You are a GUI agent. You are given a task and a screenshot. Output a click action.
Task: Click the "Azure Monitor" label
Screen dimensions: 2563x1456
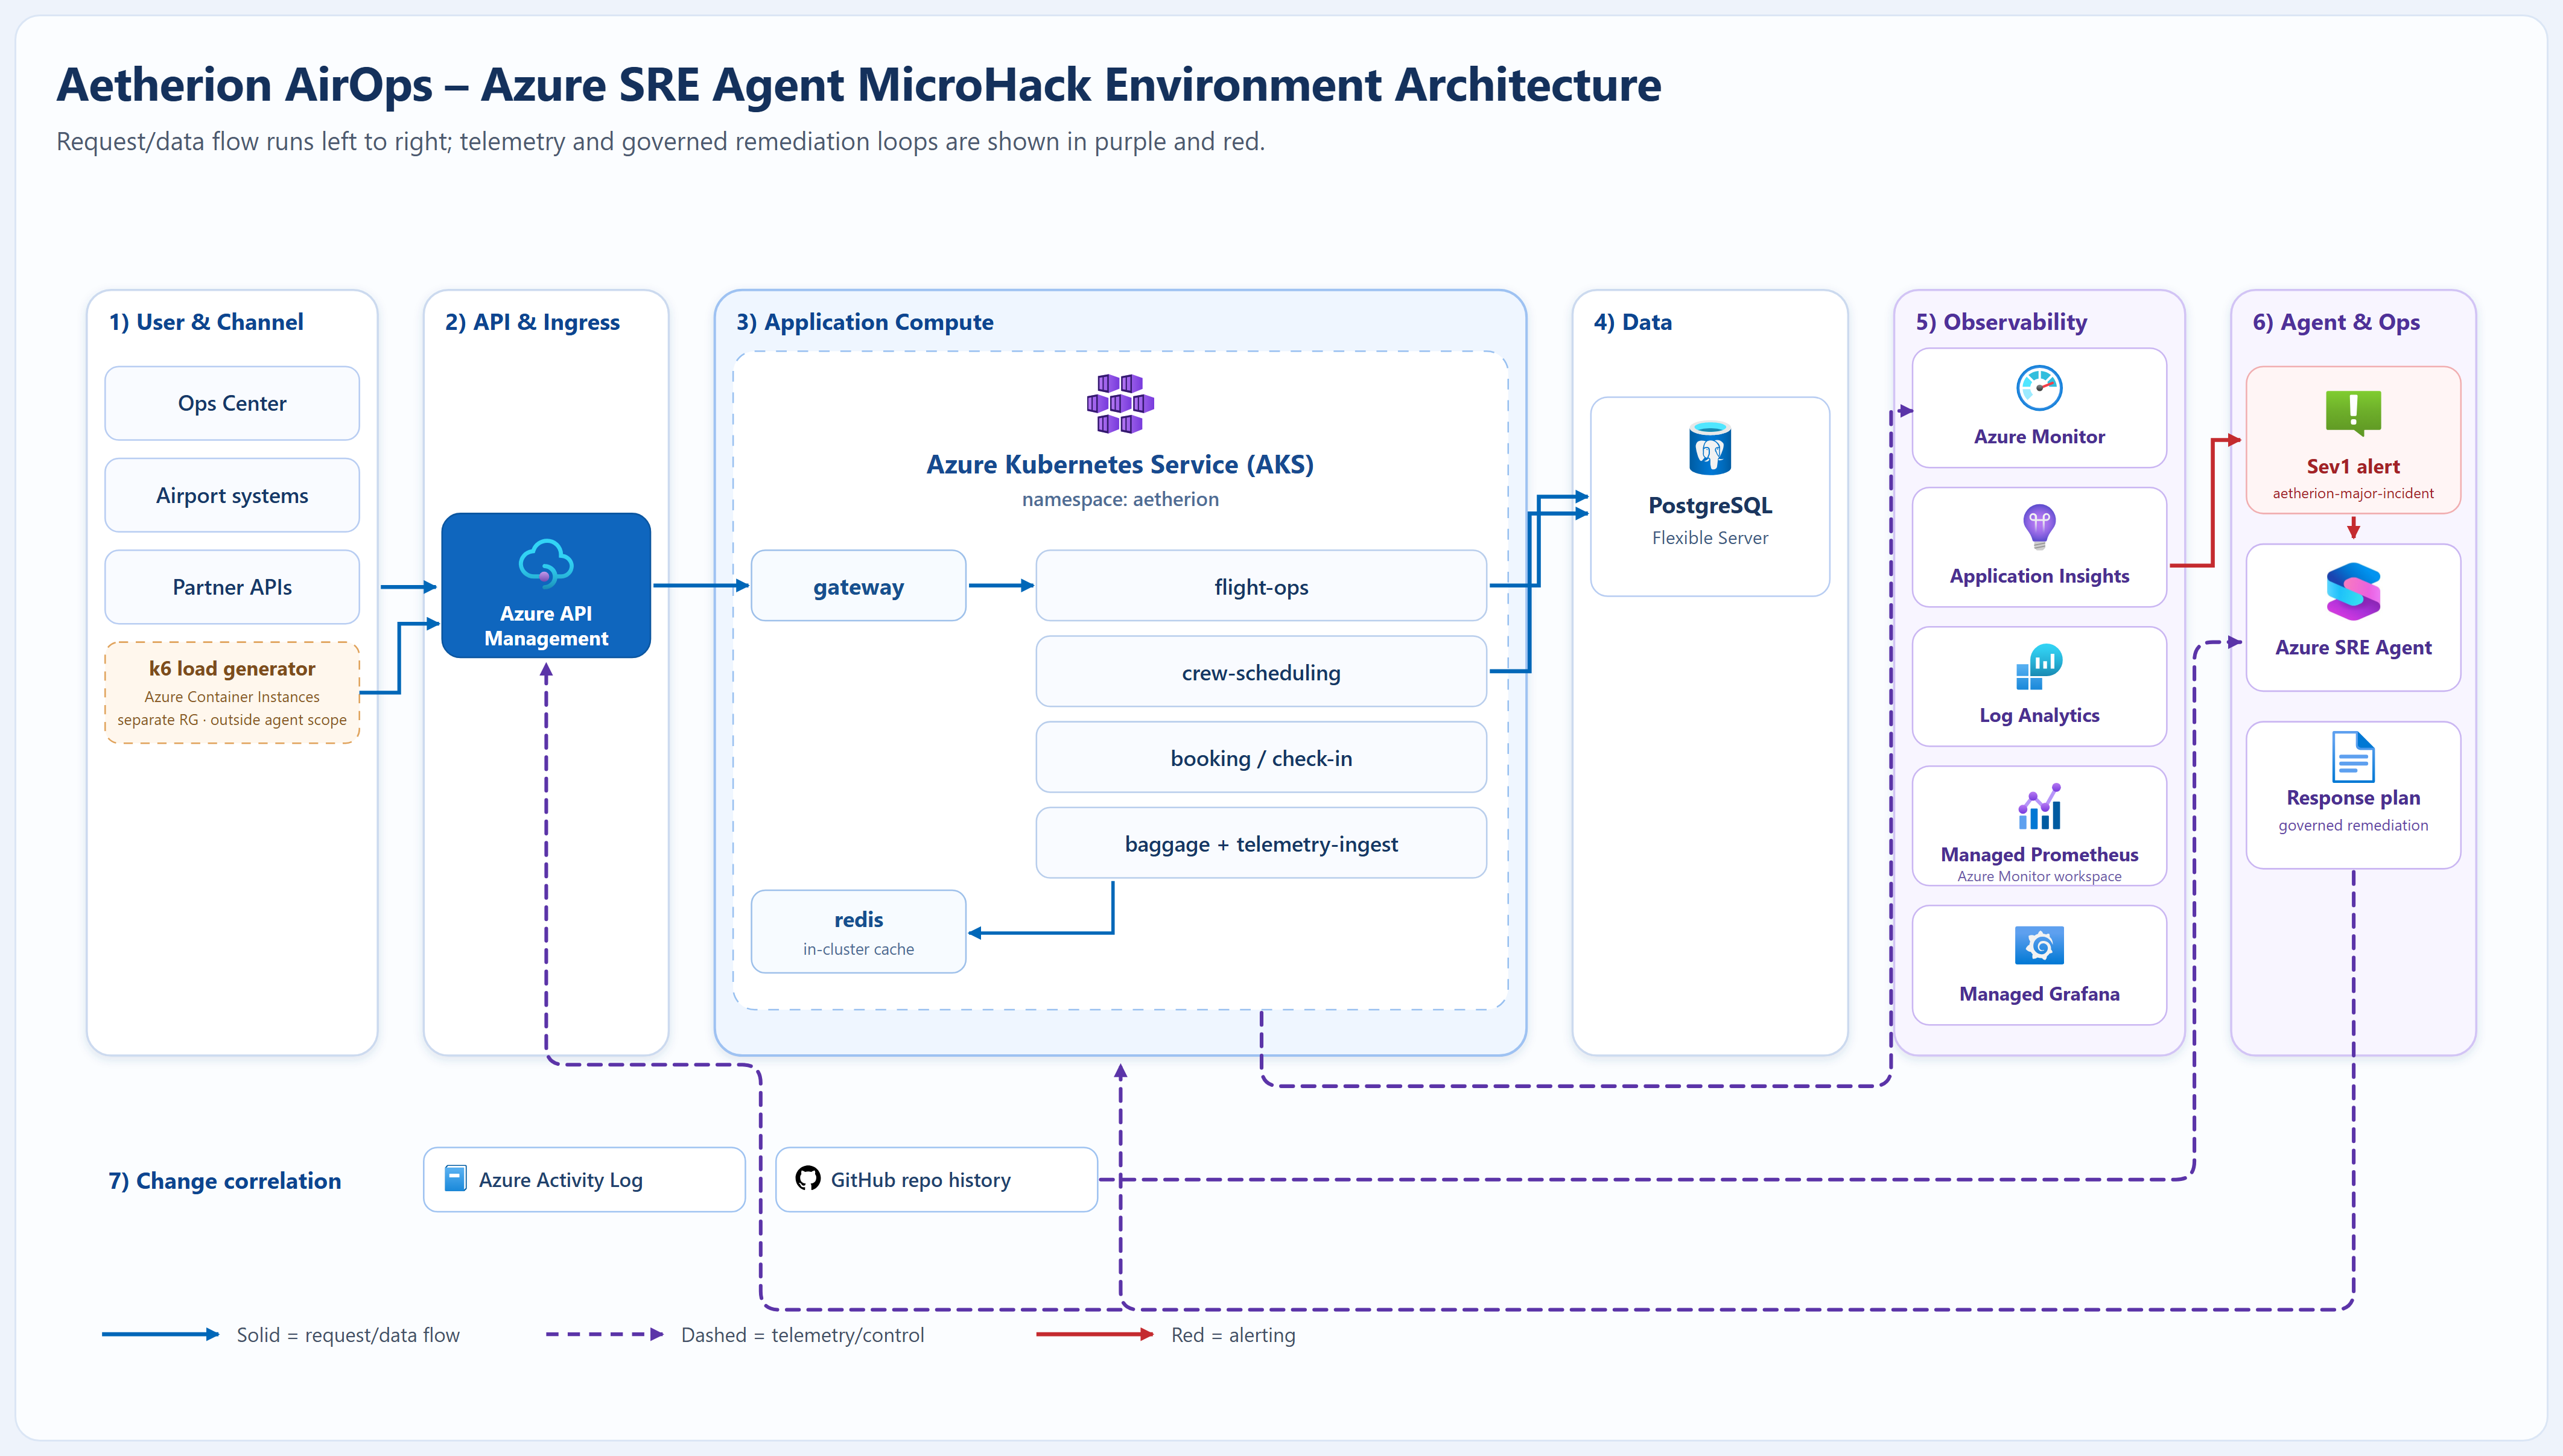tap(2039, 436)
